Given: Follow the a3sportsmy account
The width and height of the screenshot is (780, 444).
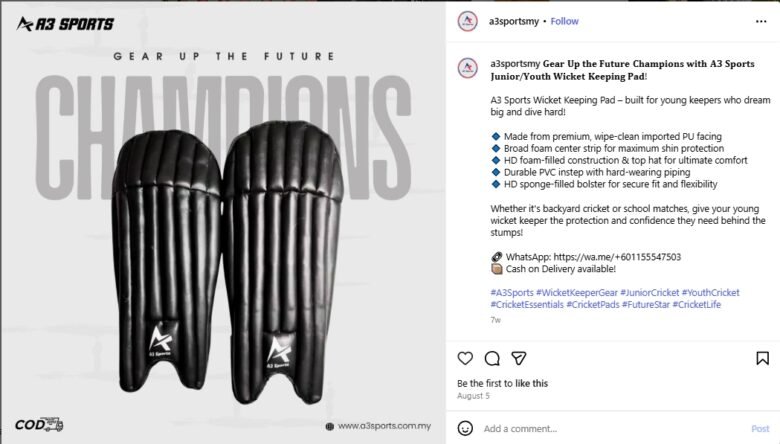Looking at the screenshot, I should point(564,21).
